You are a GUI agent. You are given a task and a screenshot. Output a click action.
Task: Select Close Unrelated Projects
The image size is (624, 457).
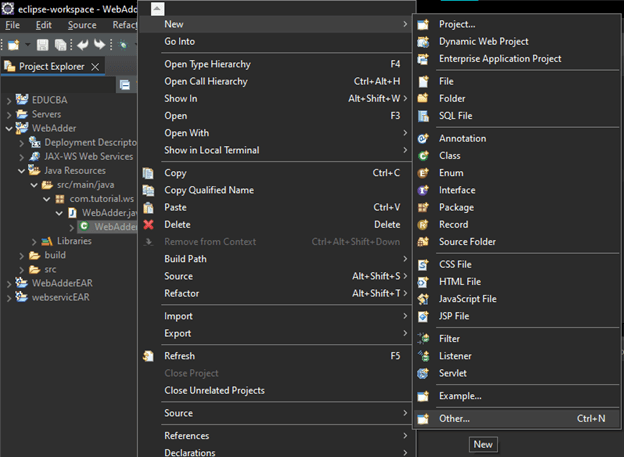[x=276, y=391]
